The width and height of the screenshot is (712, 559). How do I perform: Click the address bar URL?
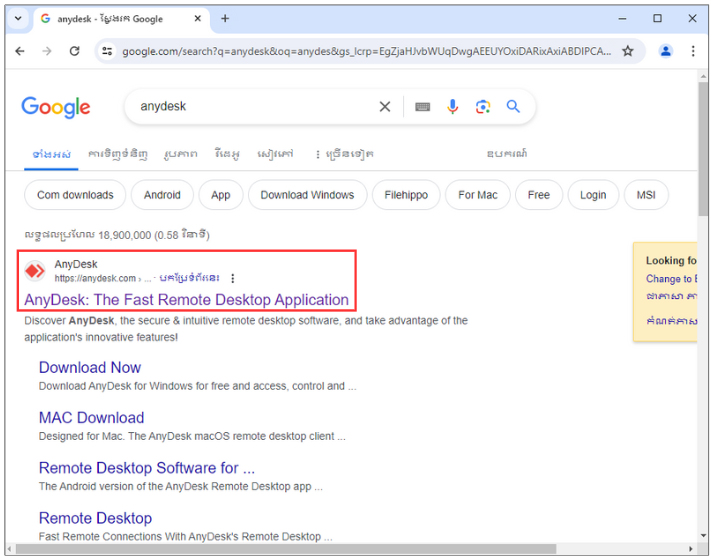tap(366, 51)
